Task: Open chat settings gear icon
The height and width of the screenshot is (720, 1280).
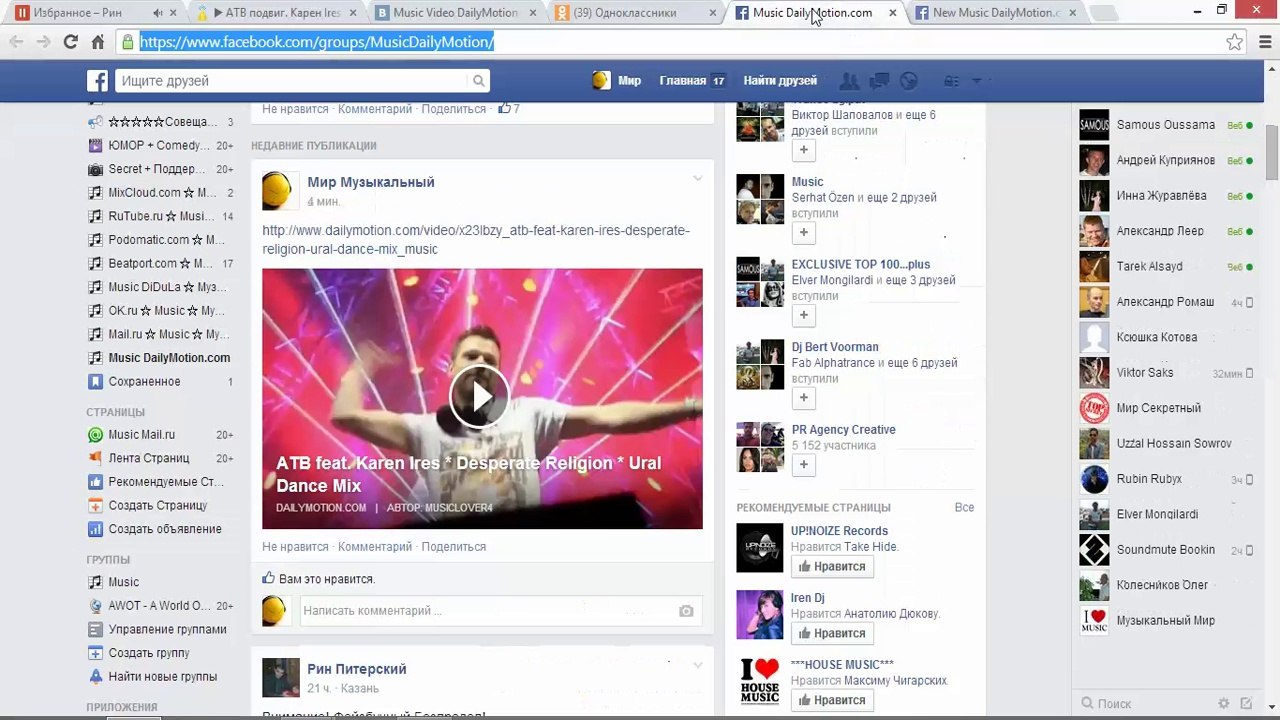Action: (1224, 704)
